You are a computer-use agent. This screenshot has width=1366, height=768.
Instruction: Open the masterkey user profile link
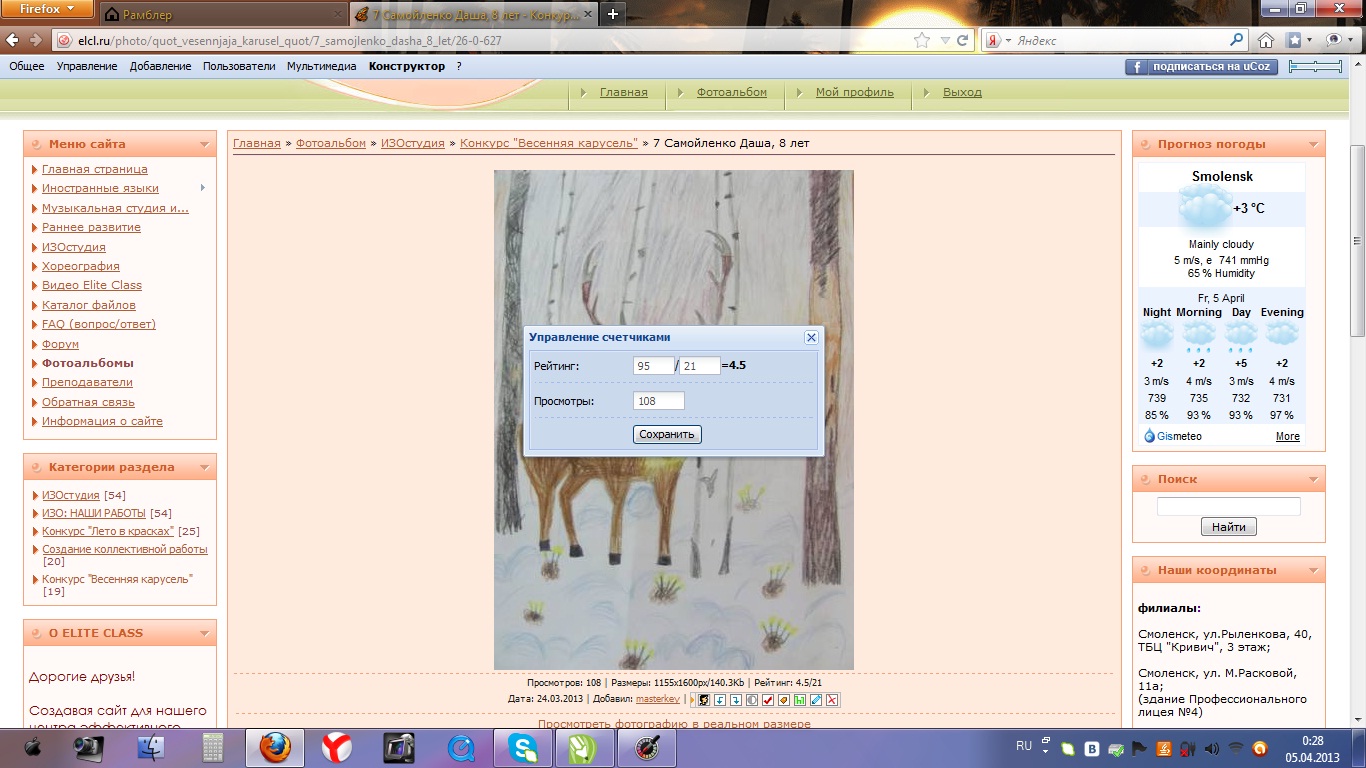pyautogui.click(x=658, y=699)
